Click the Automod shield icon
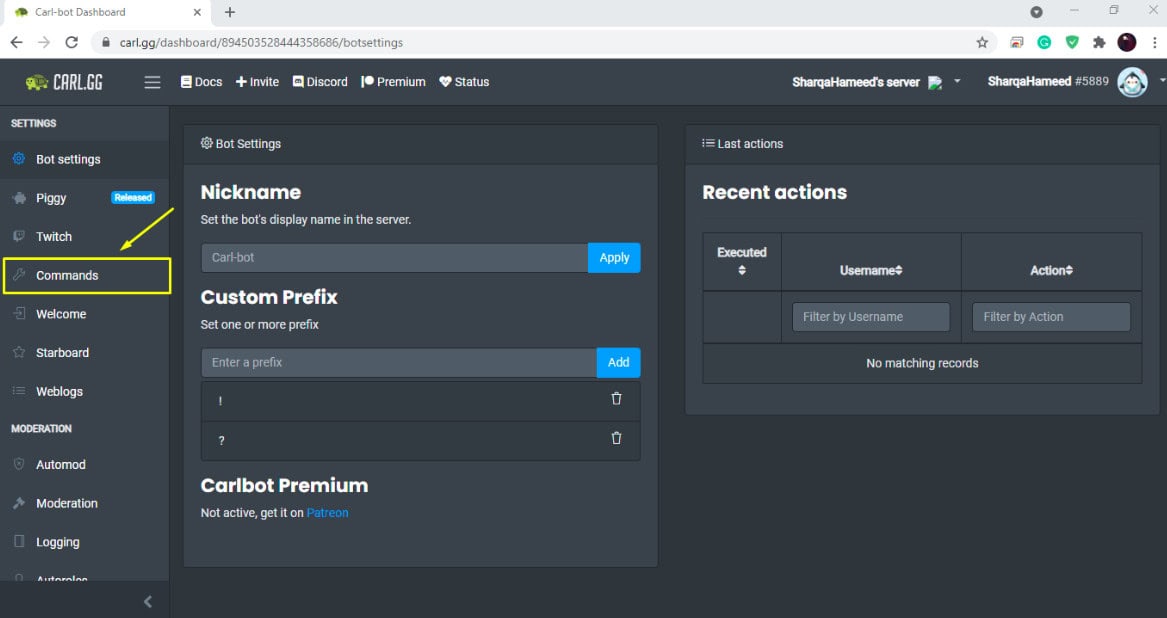This screenshot has height=618, width=1167. click(x=19, y=464)
